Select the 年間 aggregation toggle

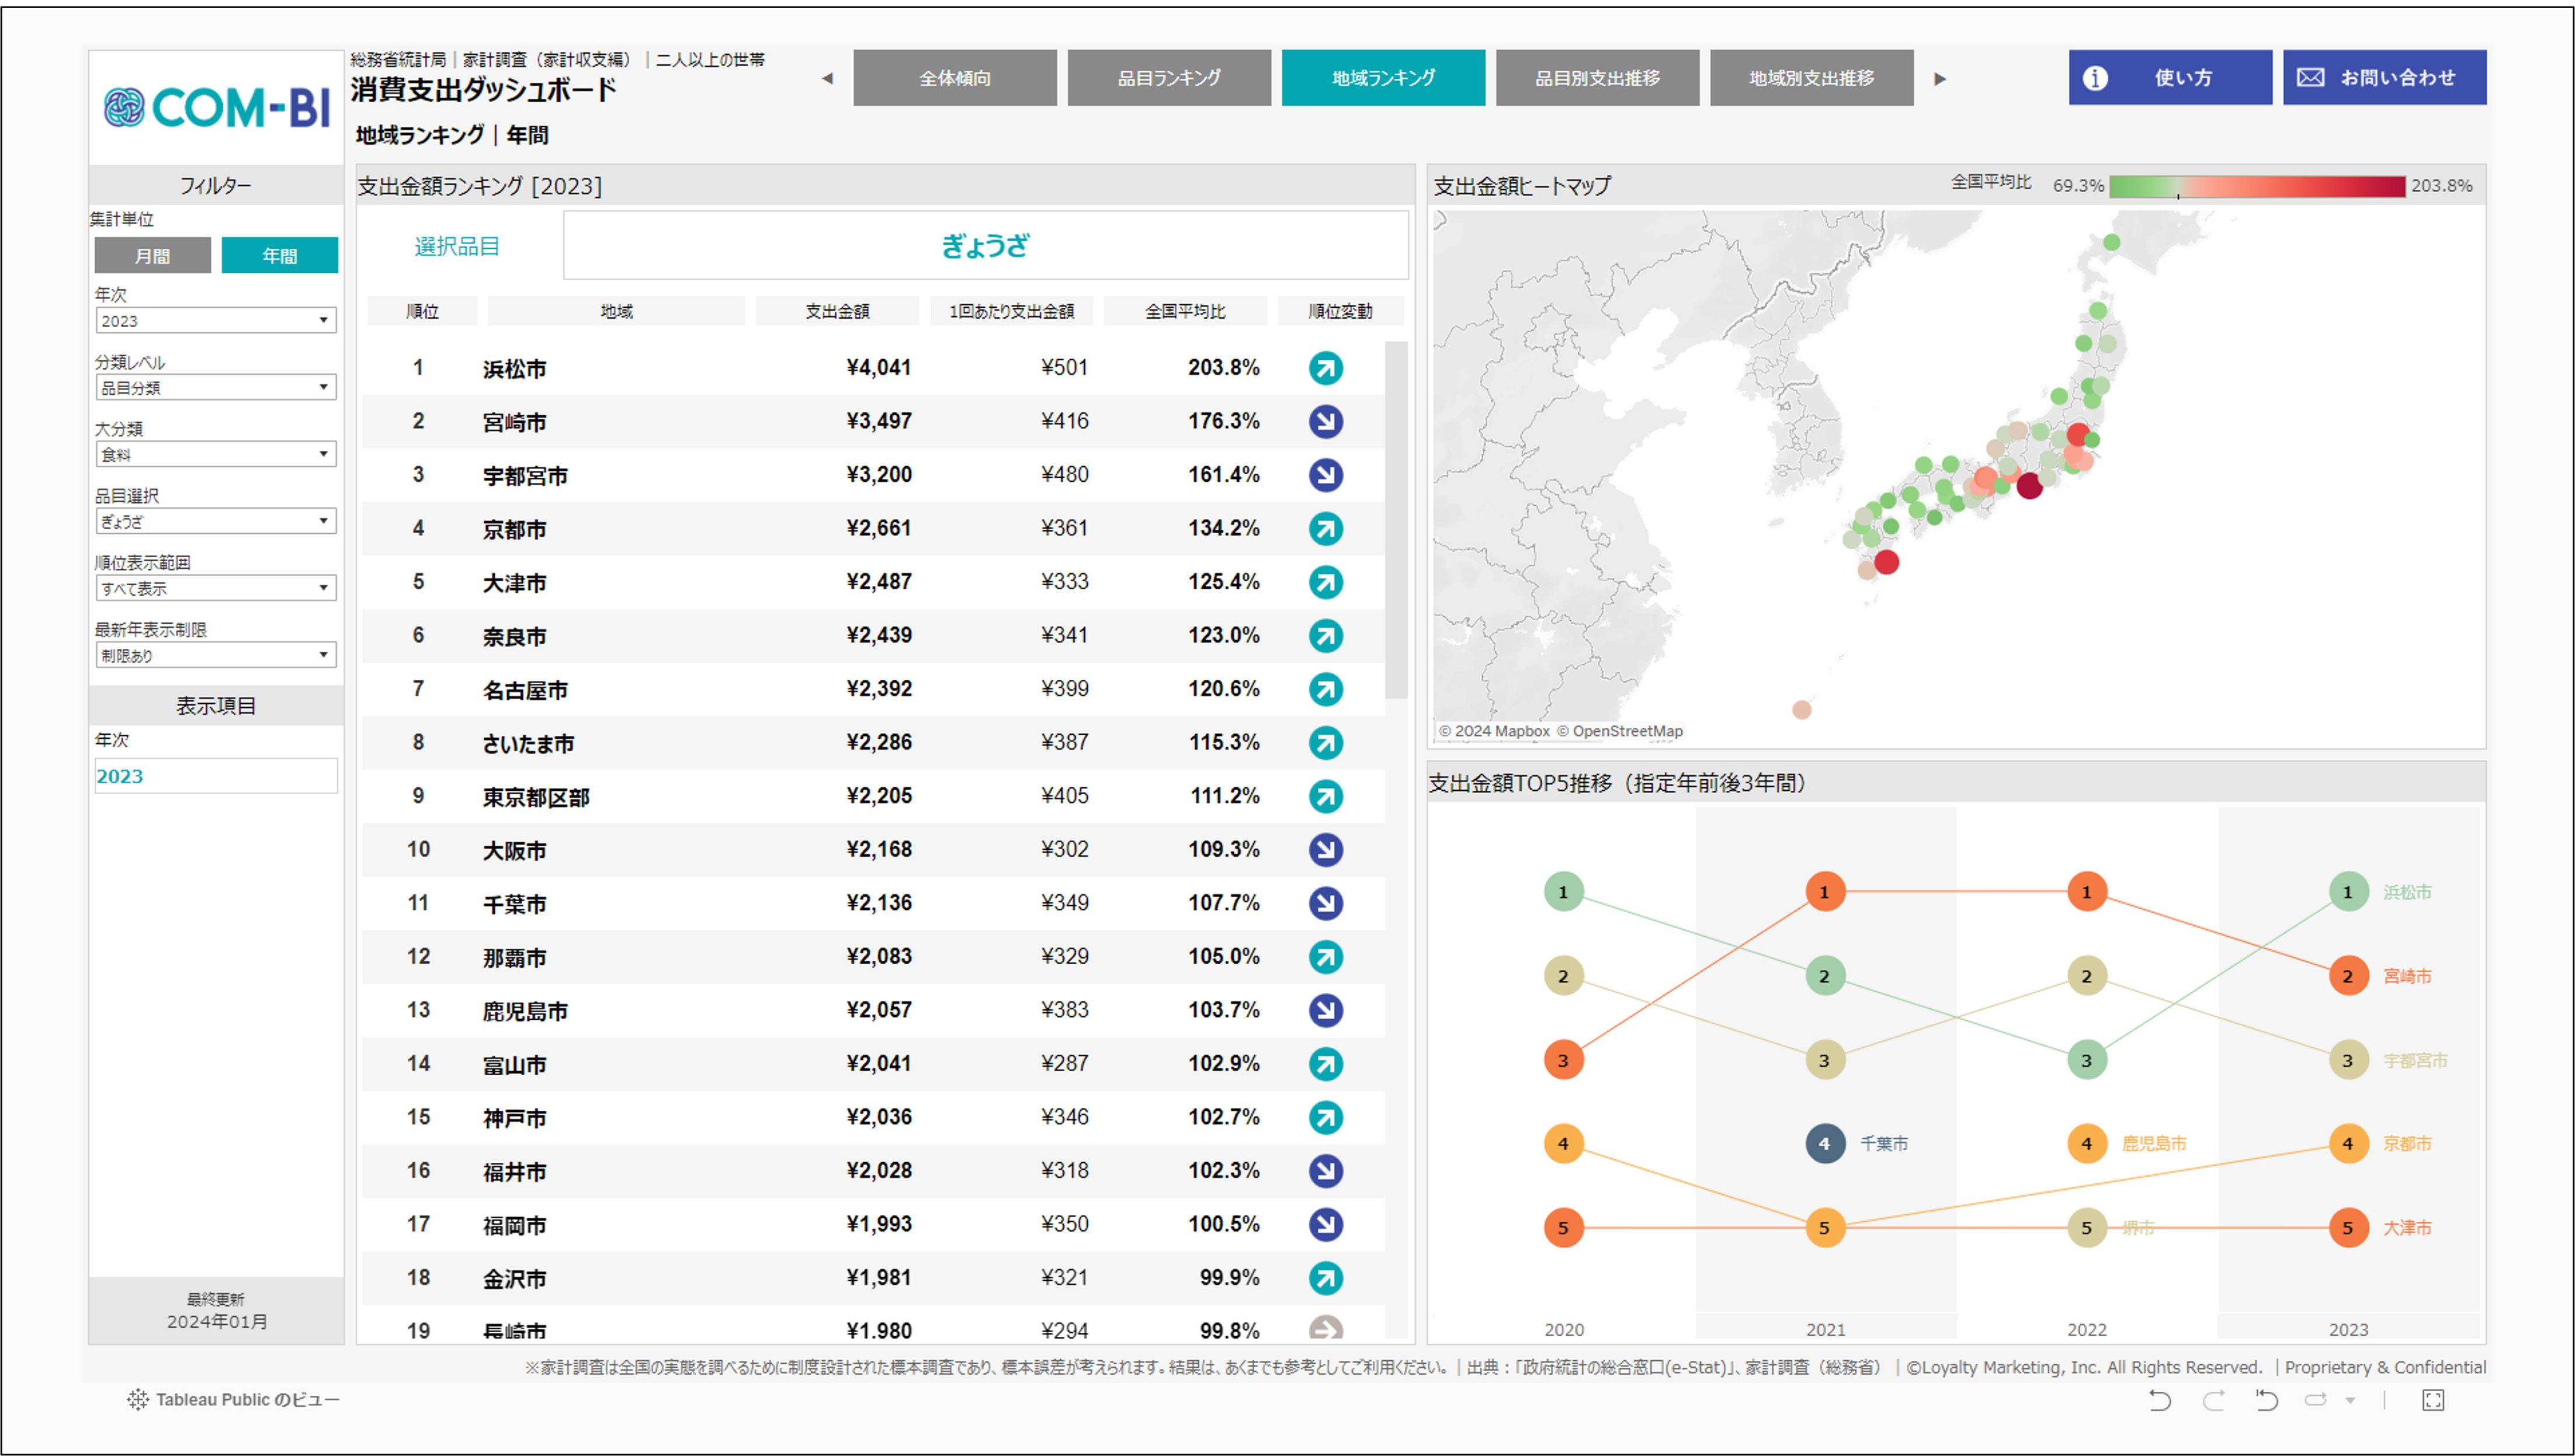click(x=279, y=255)
